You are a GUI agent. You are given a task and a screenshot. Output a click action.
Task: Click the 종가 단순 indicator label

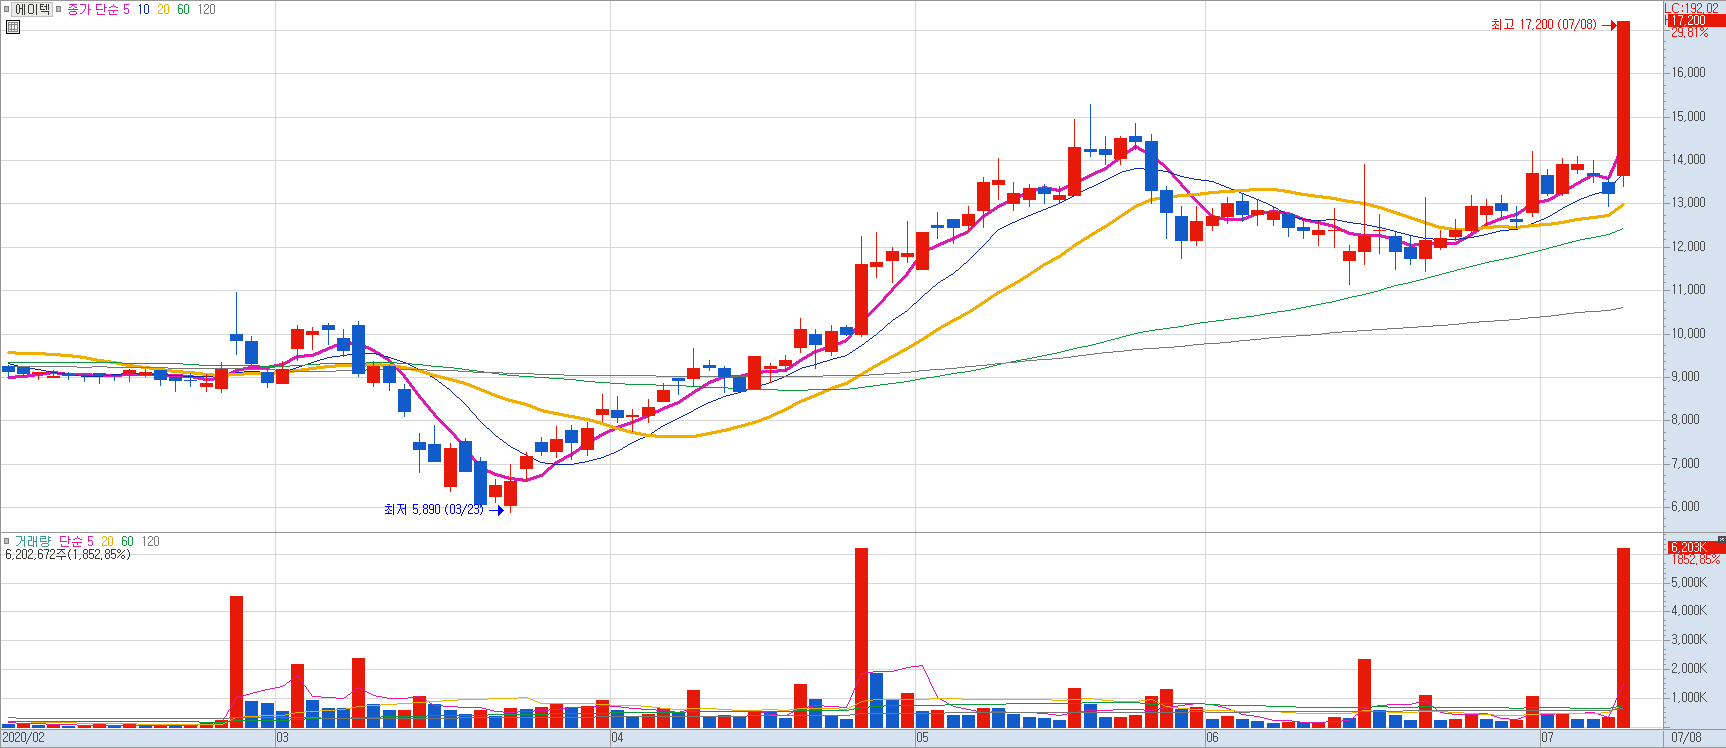point(92,9)
